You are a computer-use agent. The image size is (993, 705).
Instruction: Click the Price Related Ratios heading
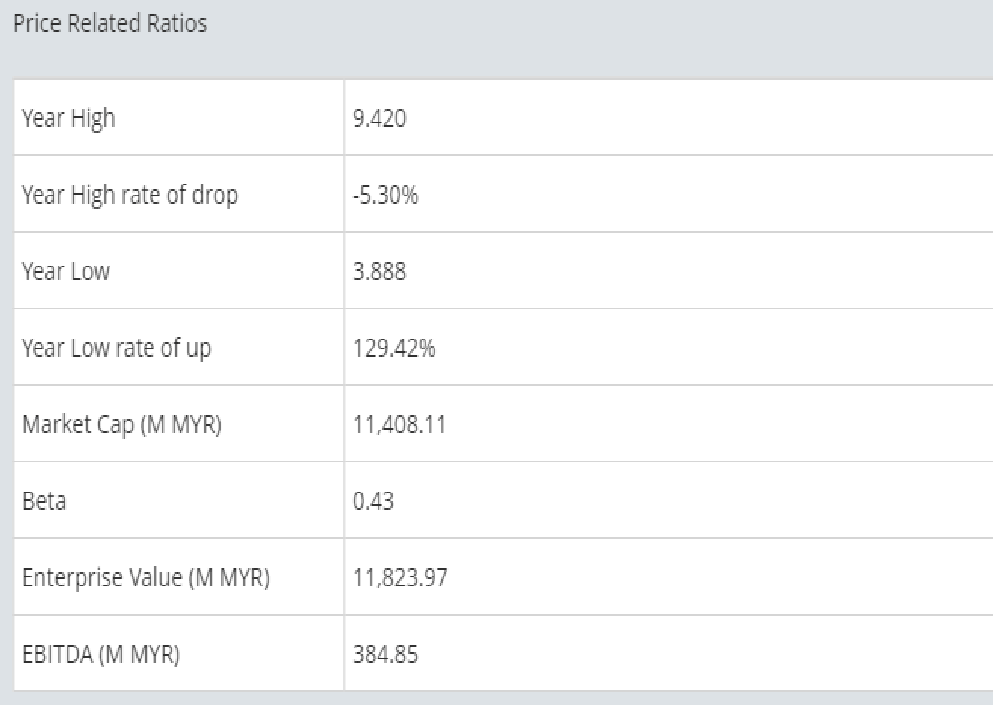pos(110,24)
